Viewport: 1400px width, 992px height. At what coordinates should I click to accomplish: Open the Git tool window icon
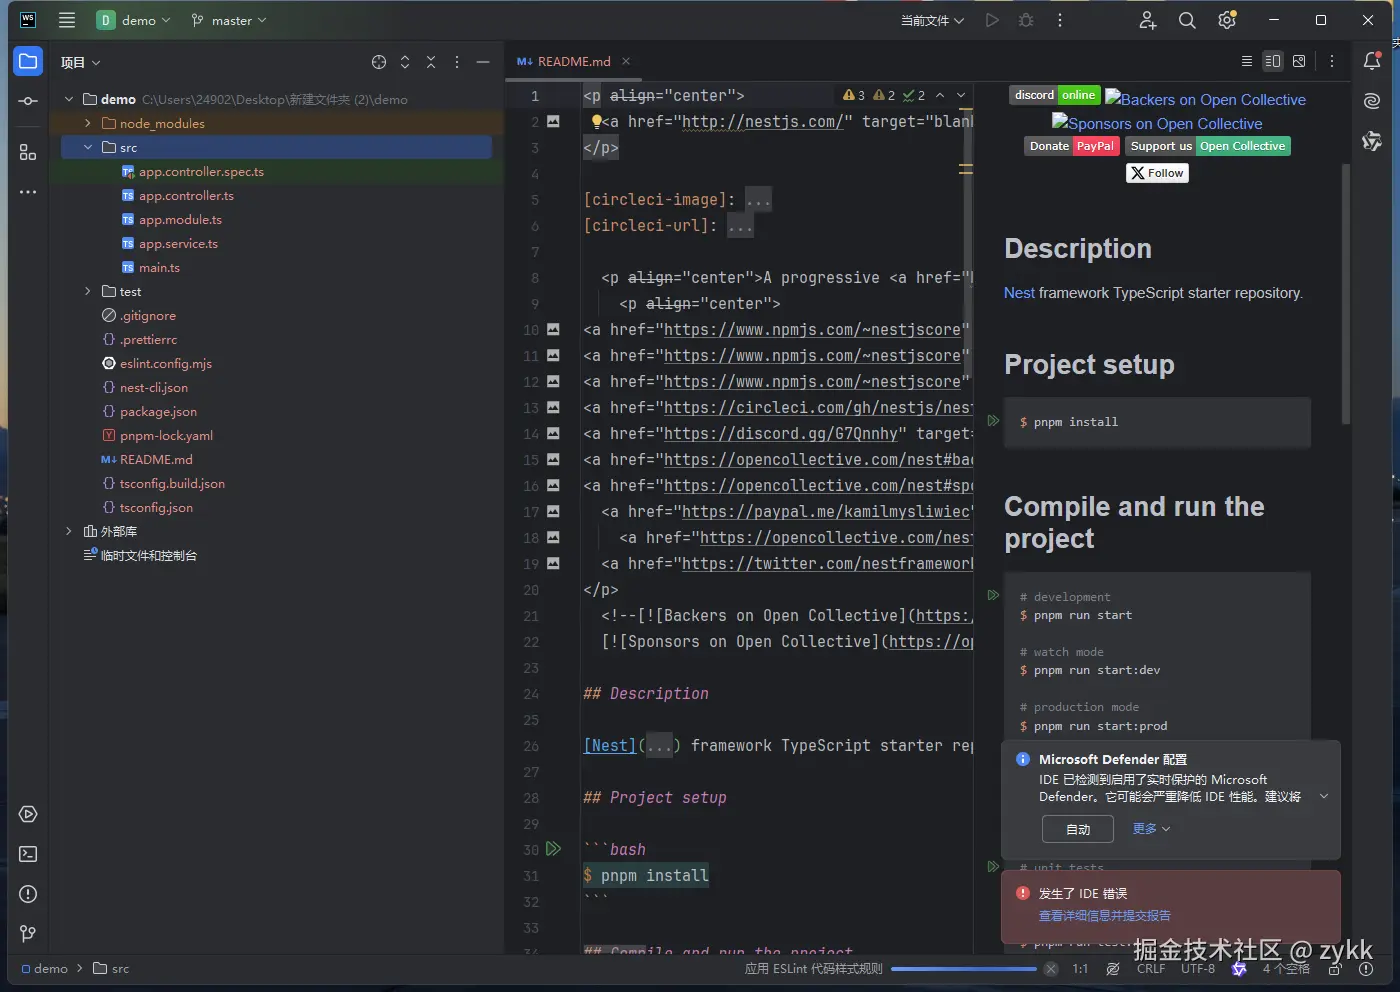tap(28, 933)
